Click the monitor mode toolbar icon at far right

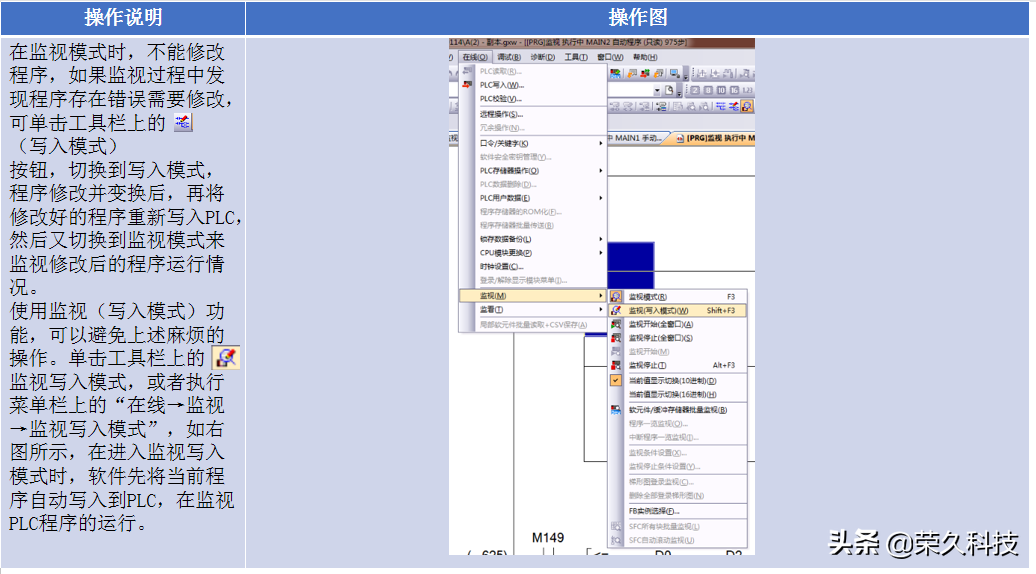click(747, 106)
